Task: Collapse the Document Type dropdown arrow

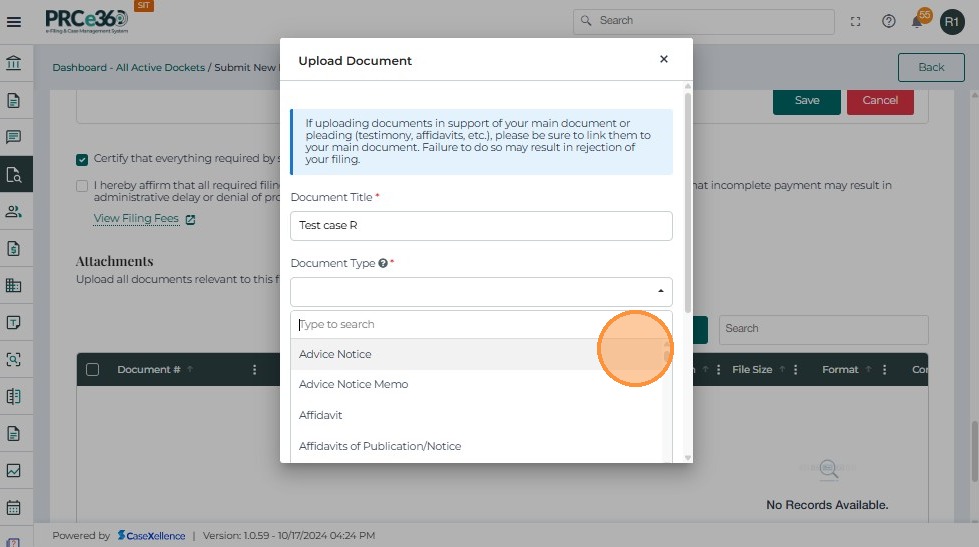Action: 660,292
